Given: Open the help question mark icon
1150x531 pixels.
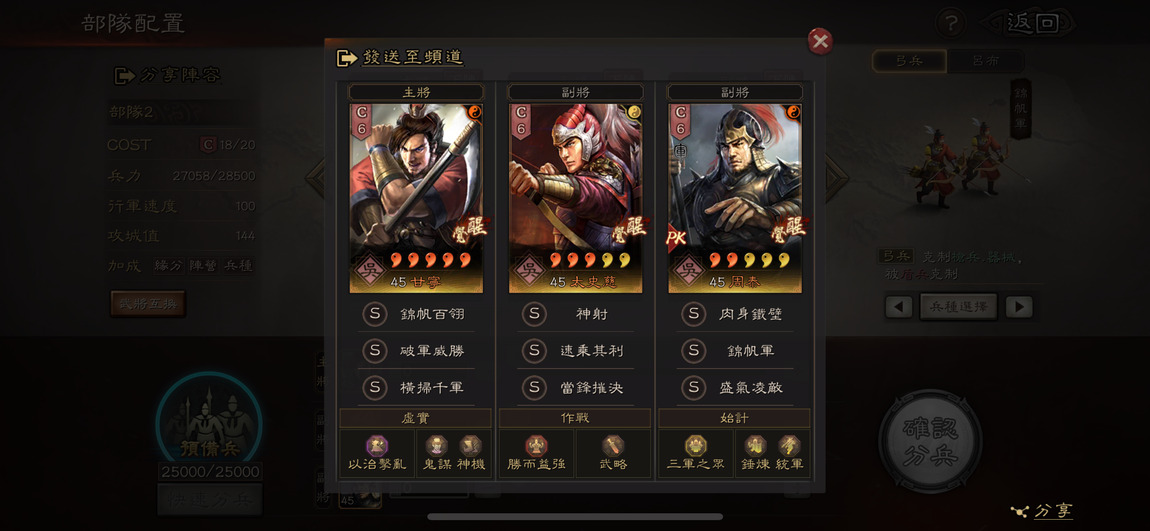Looking at the screenshot, I should 951,24.
